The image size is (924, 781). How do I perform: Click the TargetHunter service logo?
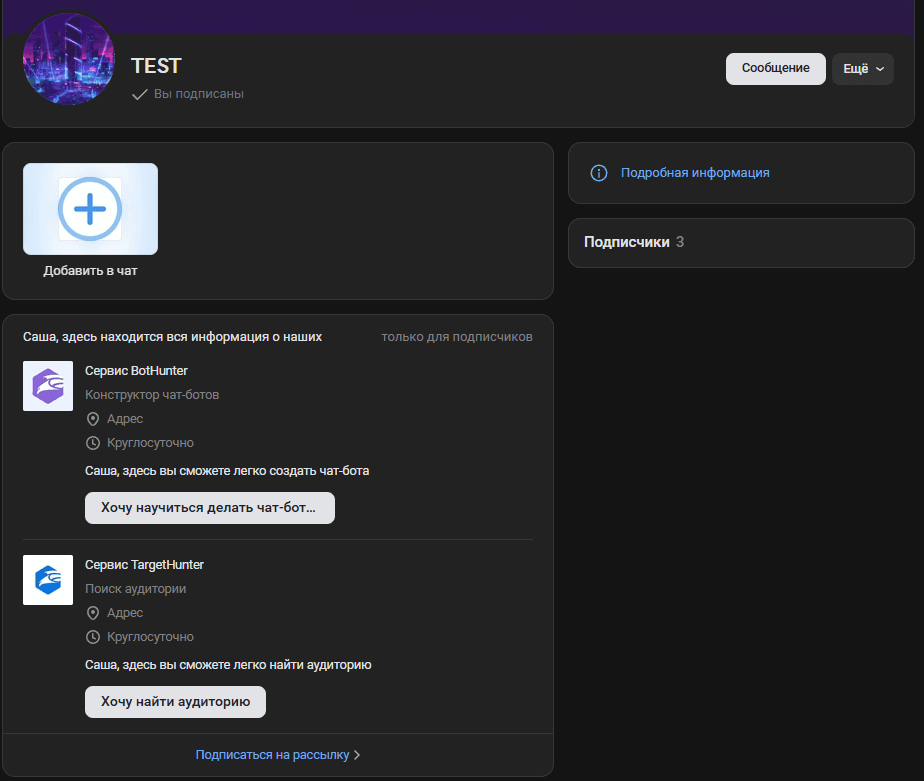[48, 580]
